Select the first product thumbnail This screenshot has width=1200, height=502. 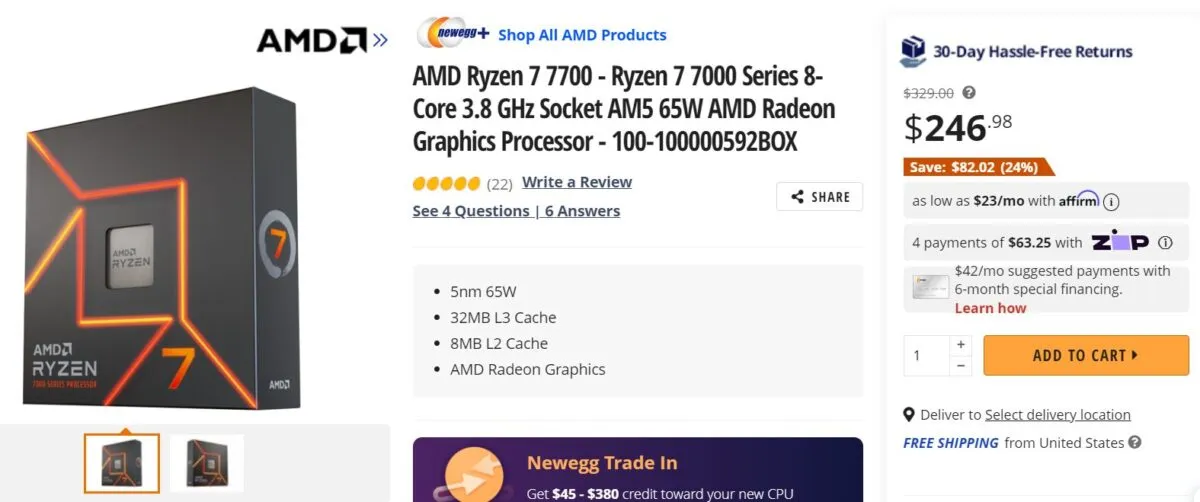click(x=121, y=464)
